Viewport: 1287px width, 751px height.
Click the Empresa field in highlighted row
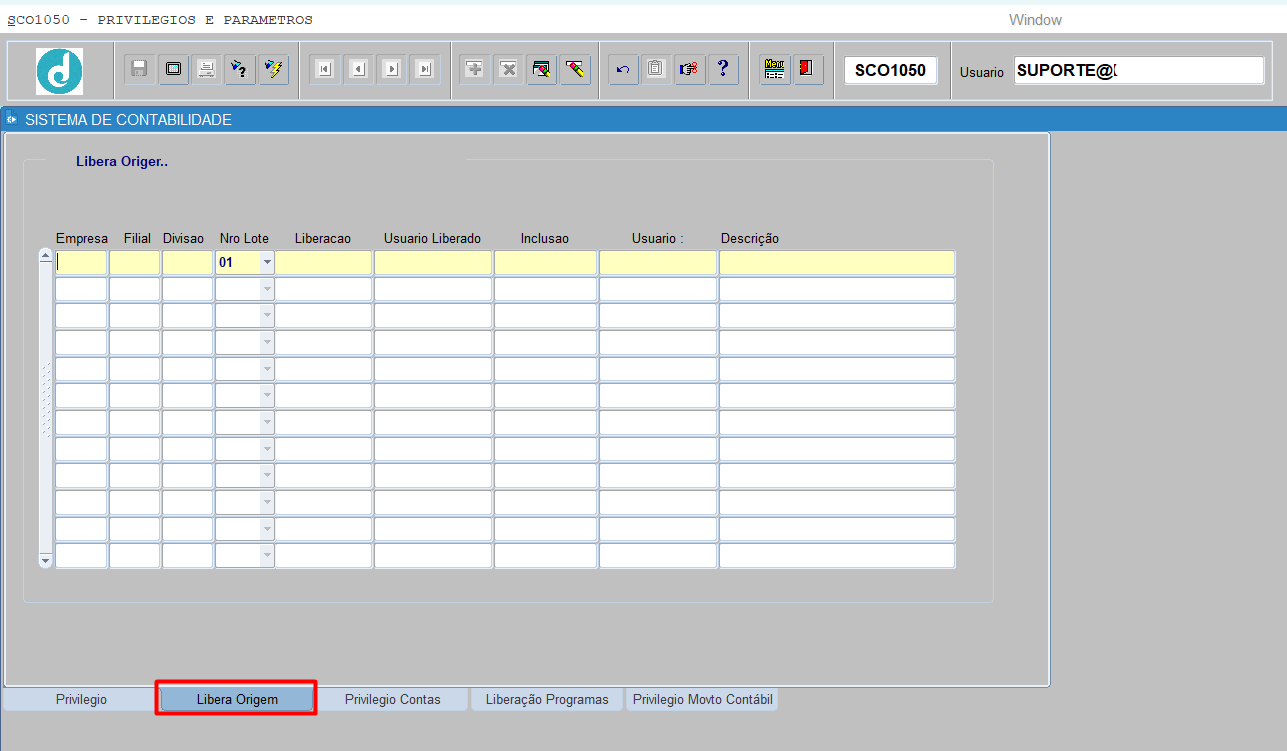click(x=81, y=262)
